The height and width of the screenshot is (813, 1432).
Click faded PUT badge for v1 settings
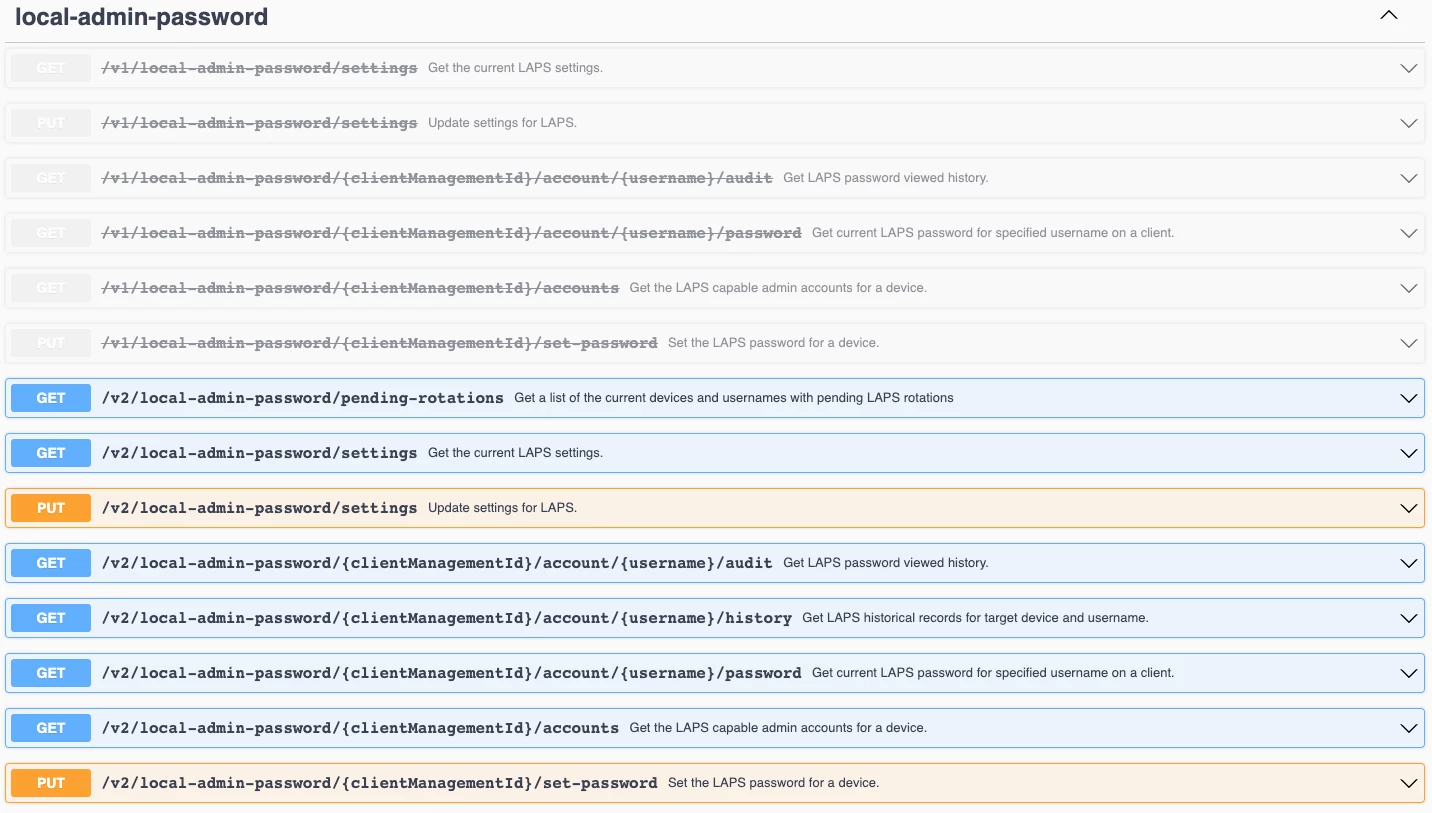pos(51,123)
